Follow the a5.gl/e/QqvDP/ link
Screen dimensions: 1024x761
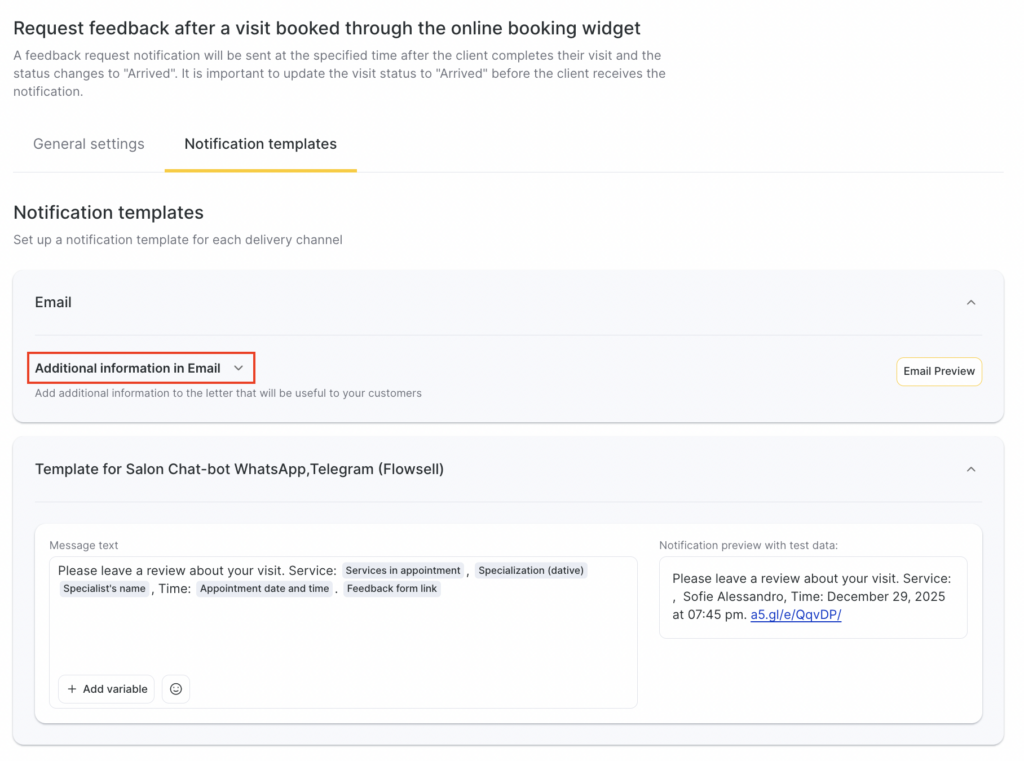point(796,615)
